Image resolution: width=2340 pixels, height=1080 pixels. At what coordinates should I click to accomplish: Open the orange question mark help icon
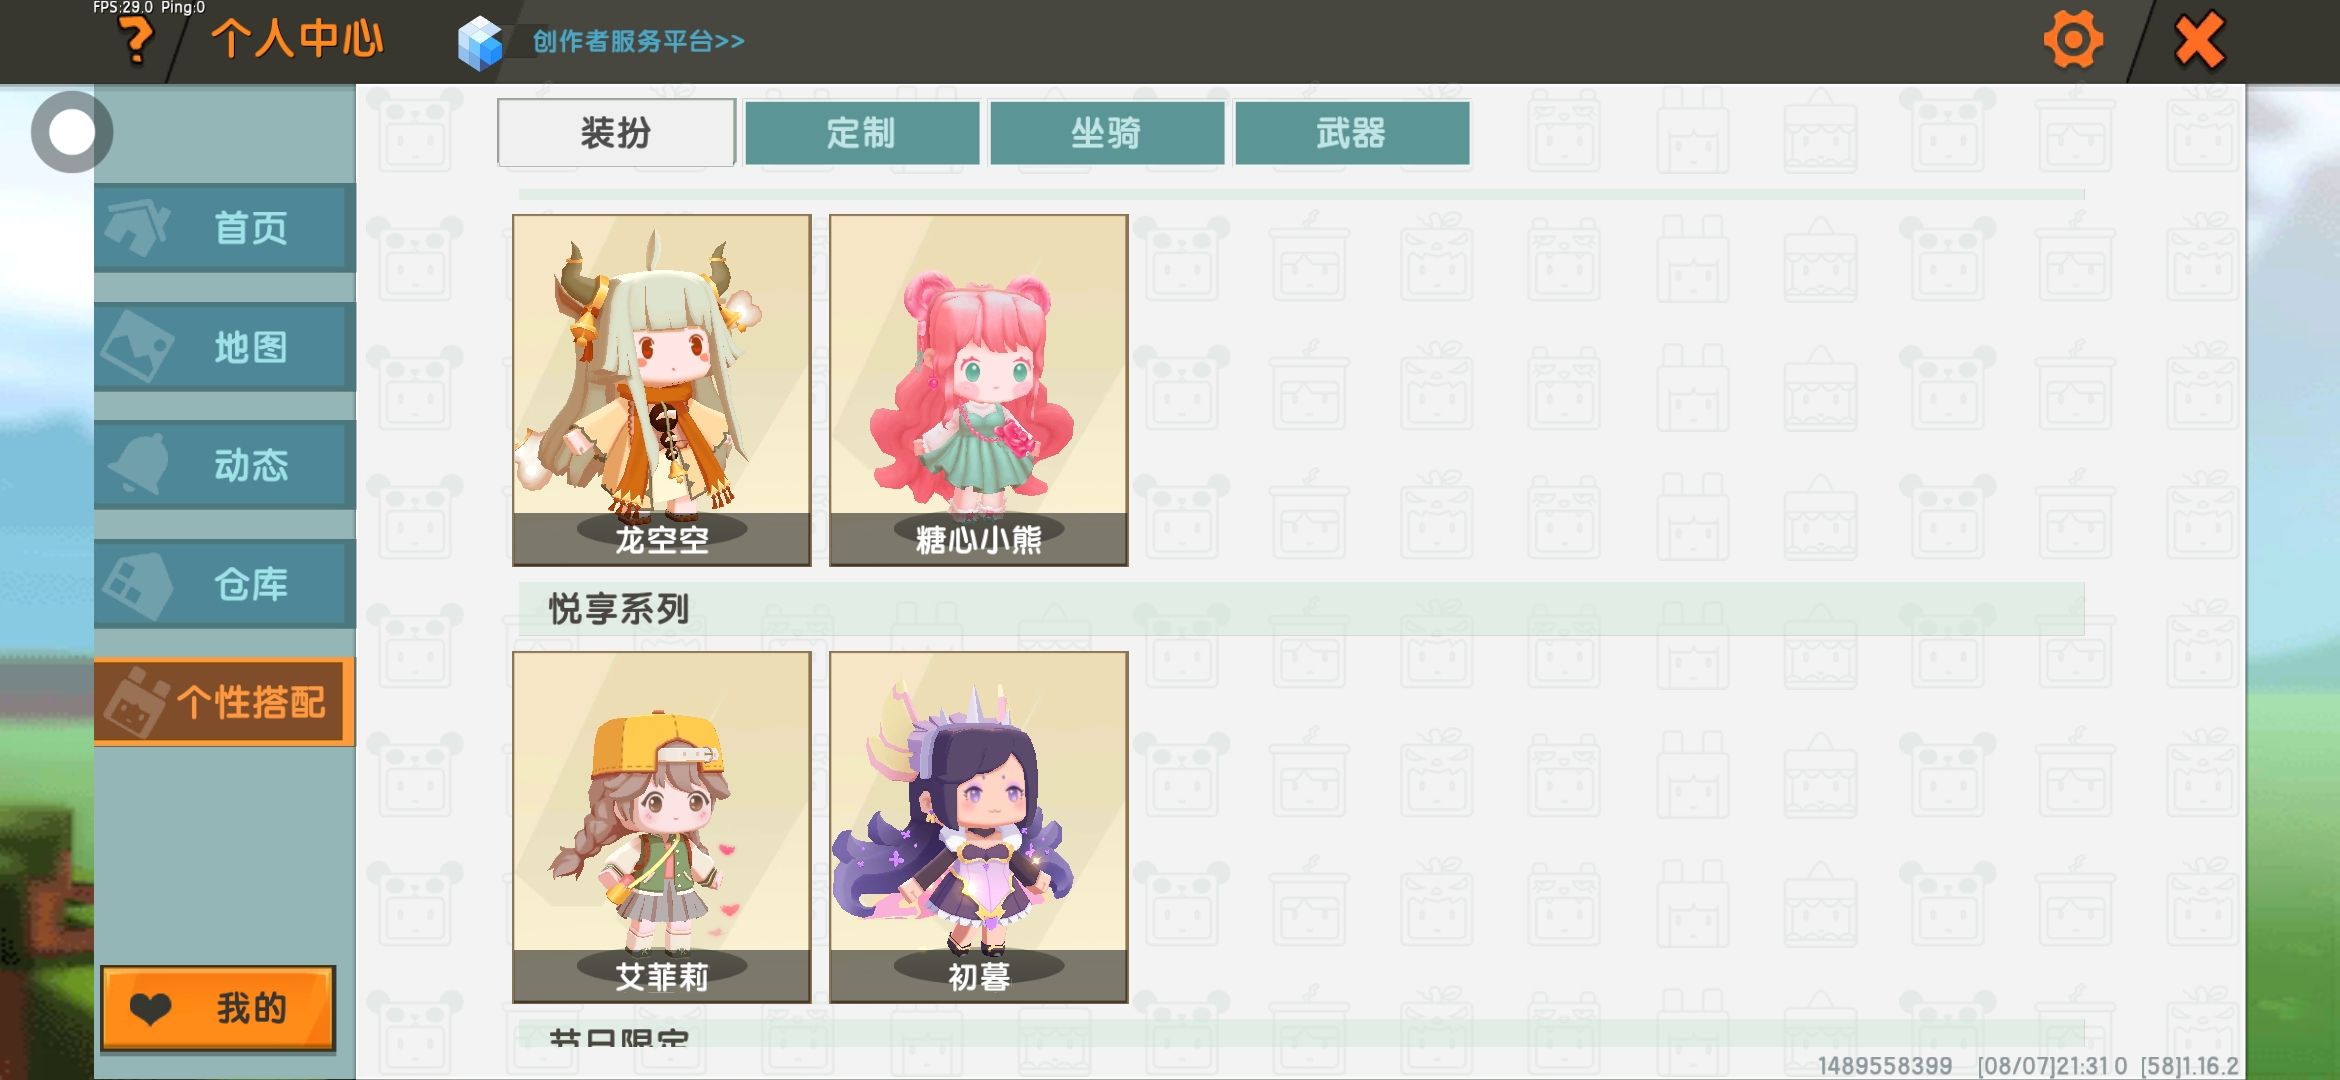[136, 42]
